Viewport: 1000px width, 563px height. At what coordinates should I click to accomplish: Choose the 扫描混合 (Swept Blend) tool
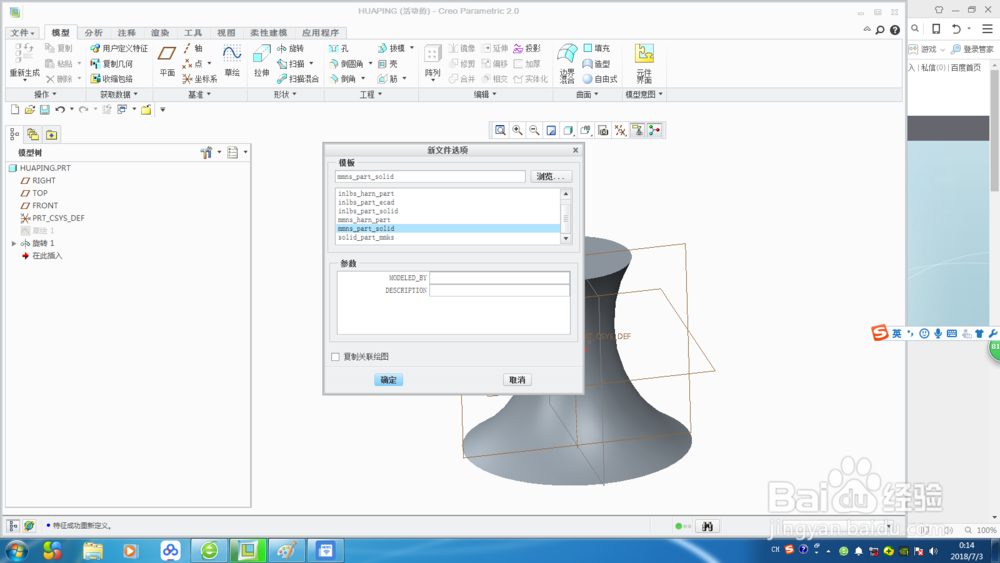tap(298, 79)
